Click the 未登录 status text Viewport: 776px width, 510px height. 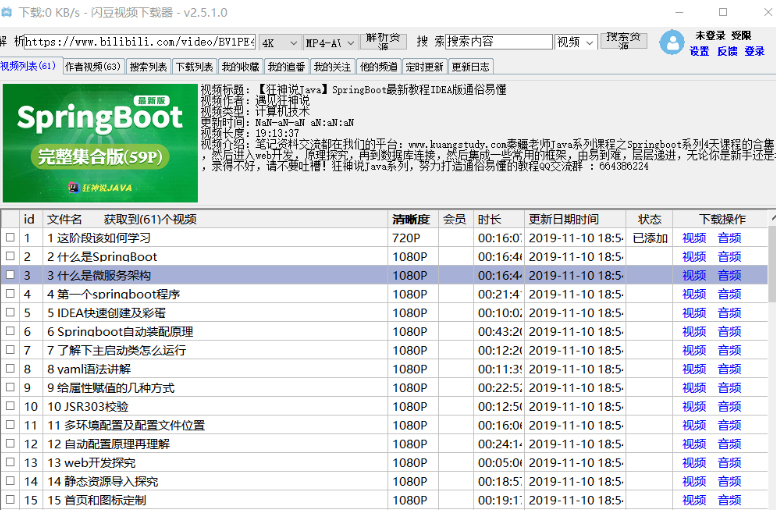tap(710, 35)
